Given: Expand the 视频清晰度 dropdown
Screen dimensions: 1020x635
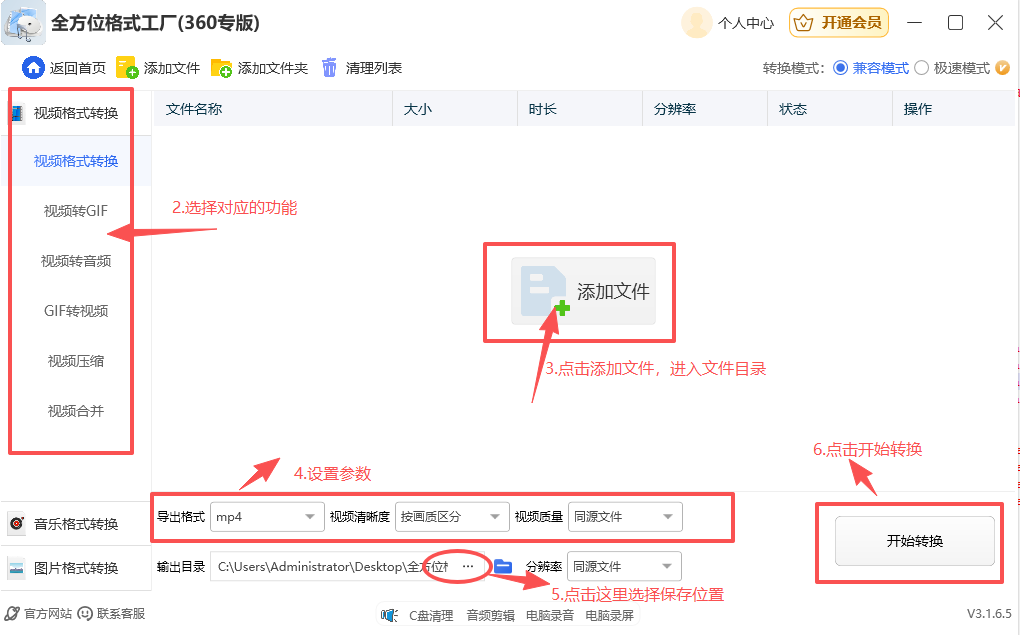Looking at the screenshot, I should [450, 516].
